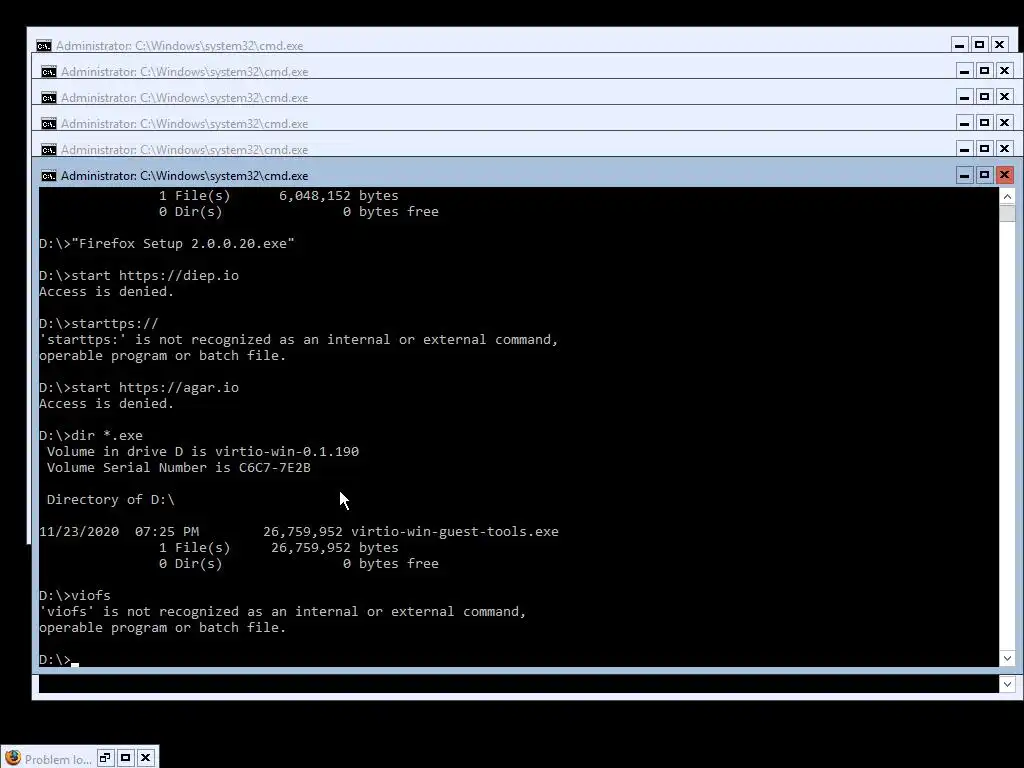The height and width of the screenshot is (768, 1024).
Task: Click the cmd icon of the third window from the back
Action: click(x=48, y=97)
